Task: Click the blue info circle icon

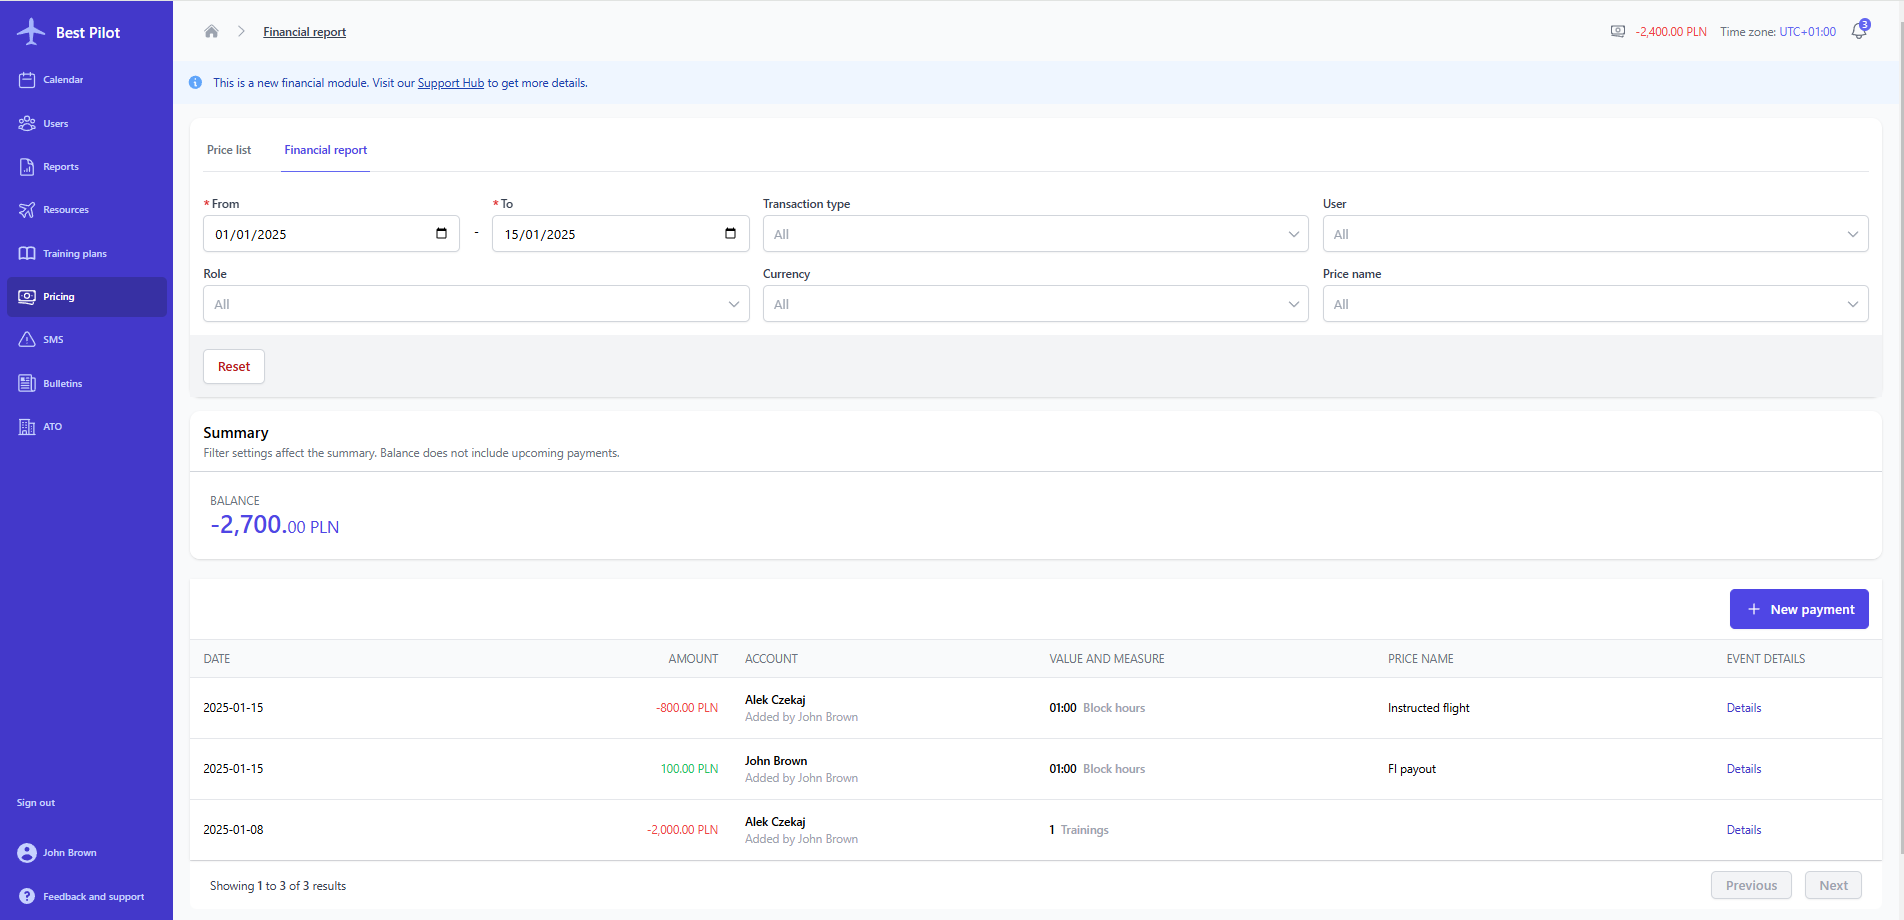Action: pos(195,83)
